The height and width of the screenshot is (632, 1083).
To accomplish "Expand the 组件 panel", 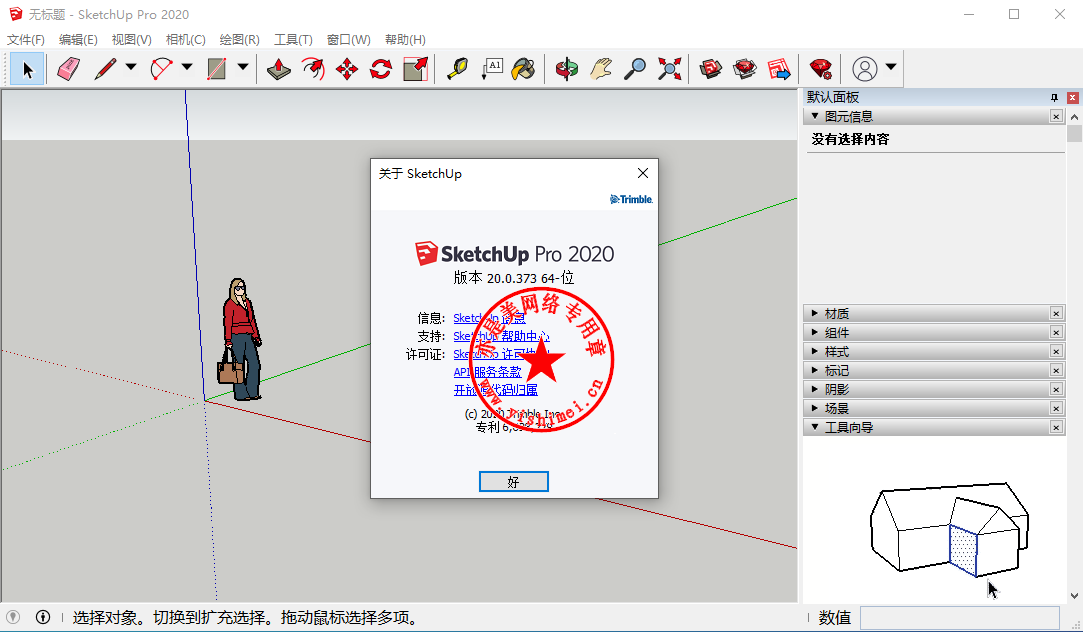I will point(815,332).
